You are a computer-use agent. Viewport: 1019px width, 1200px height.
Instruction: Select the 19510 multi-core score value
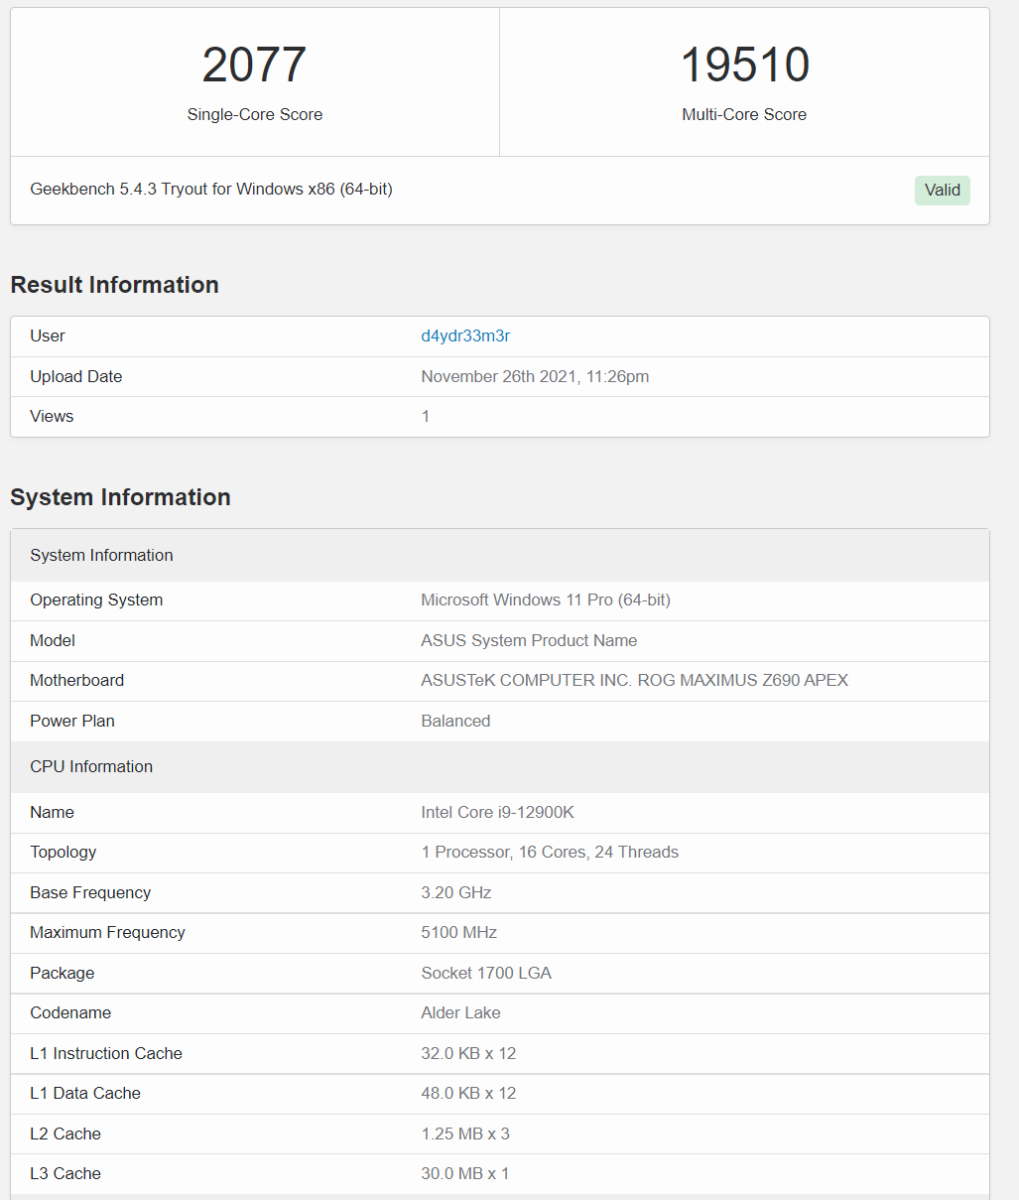pos(745,65)
